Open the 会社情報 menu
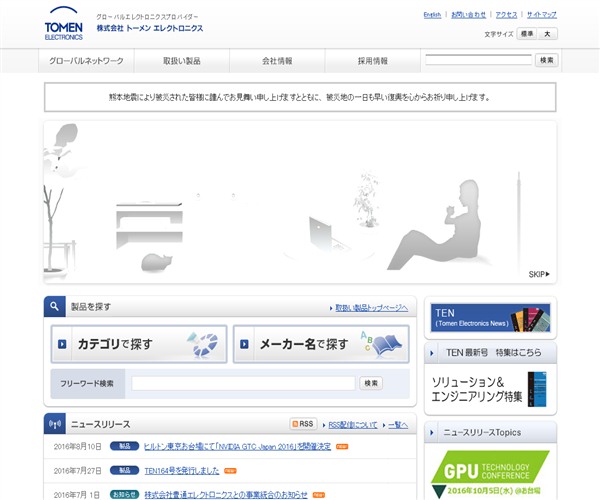 (277, 61)
